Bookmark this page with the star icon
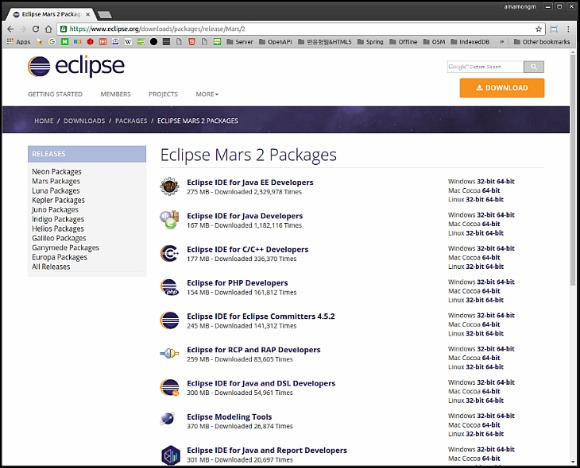580x468 pixels. pyautogui.click(x=539, y=29)
